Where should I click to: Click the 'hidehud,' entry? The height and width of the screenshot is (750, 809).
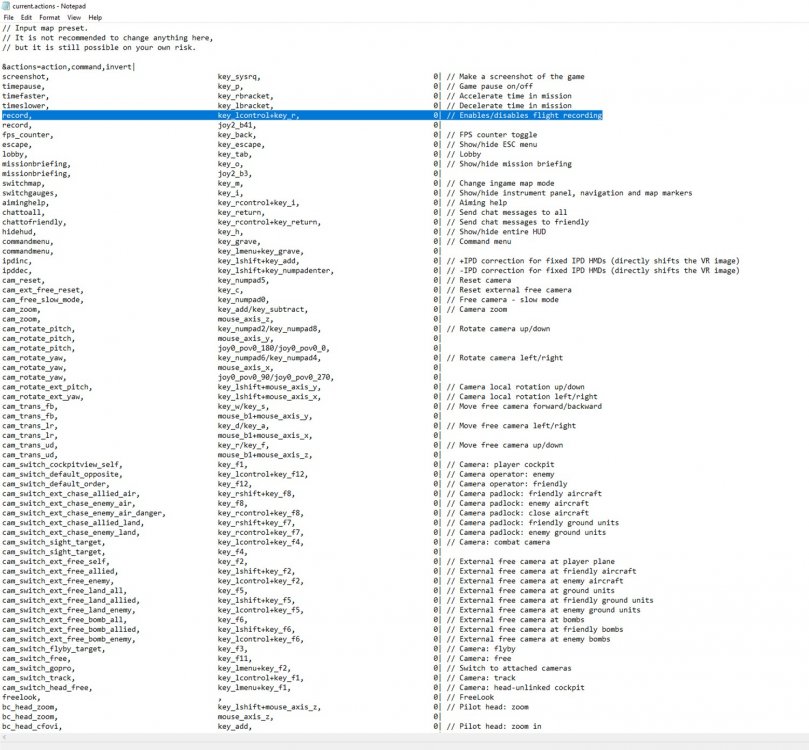(x=19, y=232)
